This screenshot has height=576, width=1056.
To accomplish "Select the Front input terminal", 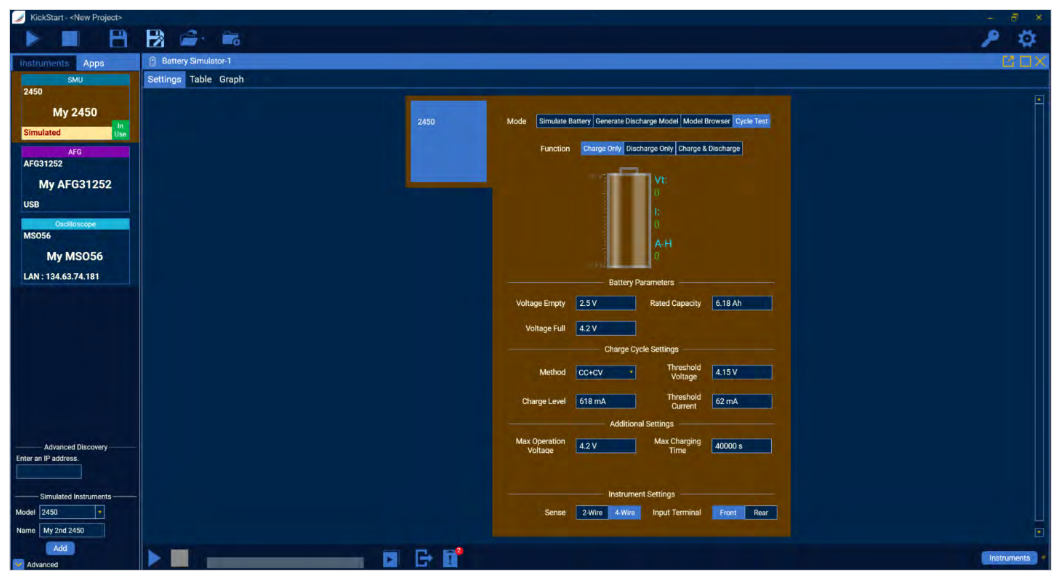I will [728, 513].
